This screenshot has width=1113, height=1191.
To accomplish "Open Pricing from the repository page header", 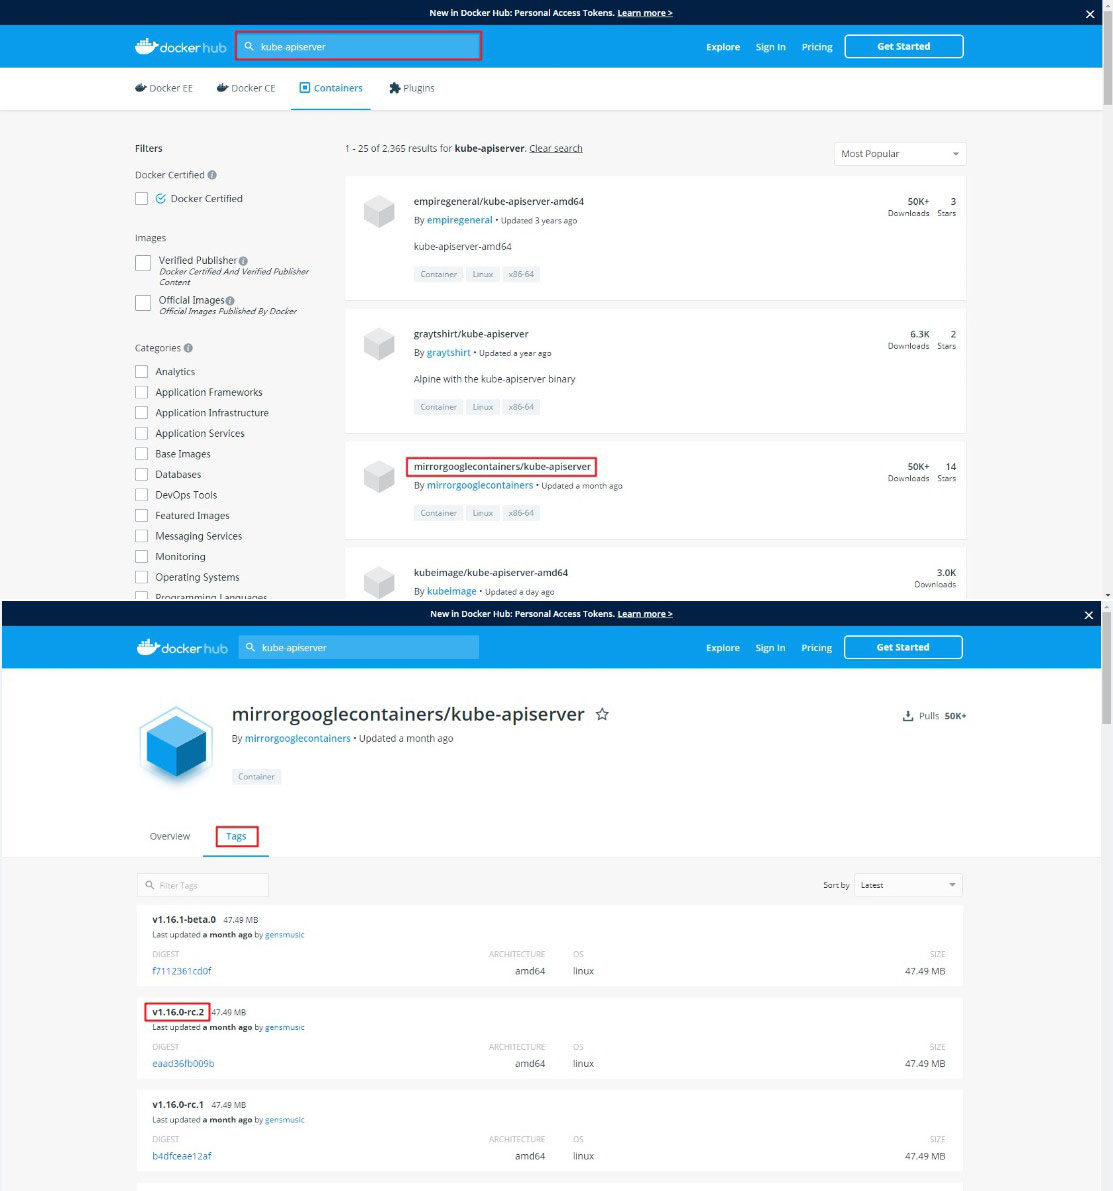I will pos(817,648).
